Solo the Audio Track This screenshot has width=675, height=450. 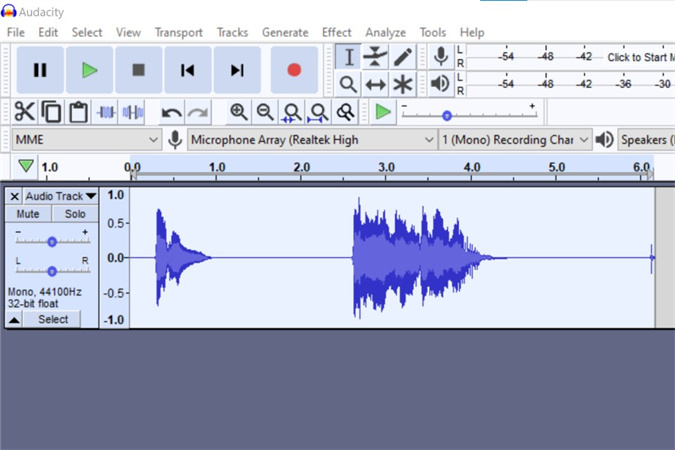coord(75,214)
